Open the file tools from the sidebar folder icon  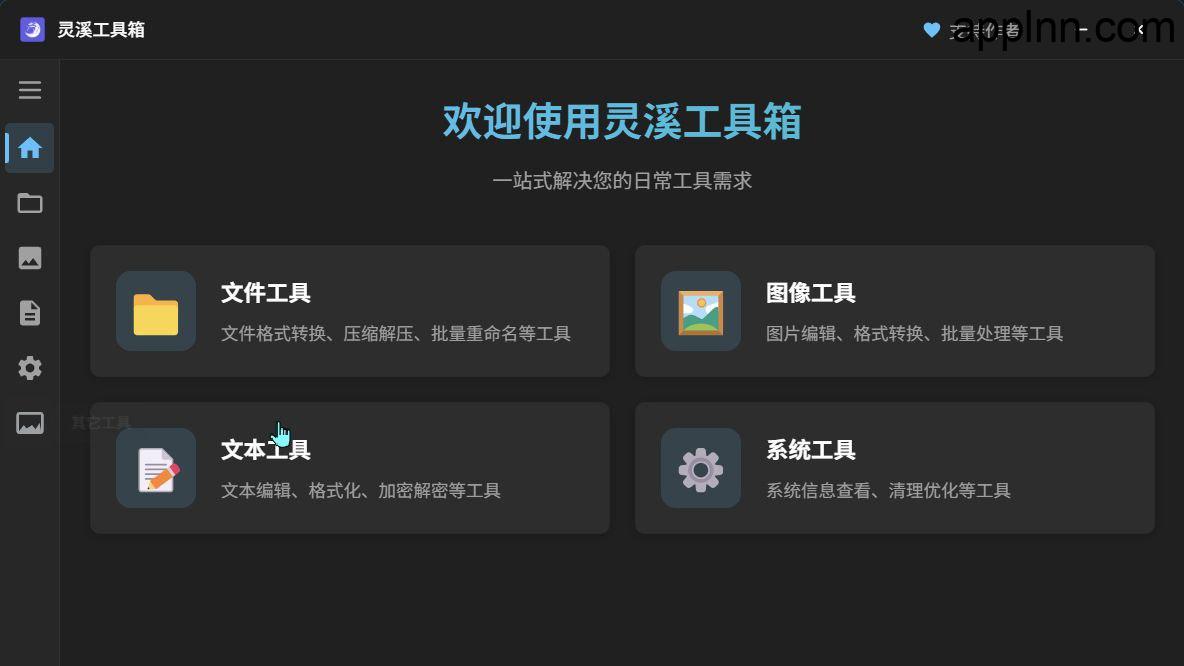tap(30, 203)
